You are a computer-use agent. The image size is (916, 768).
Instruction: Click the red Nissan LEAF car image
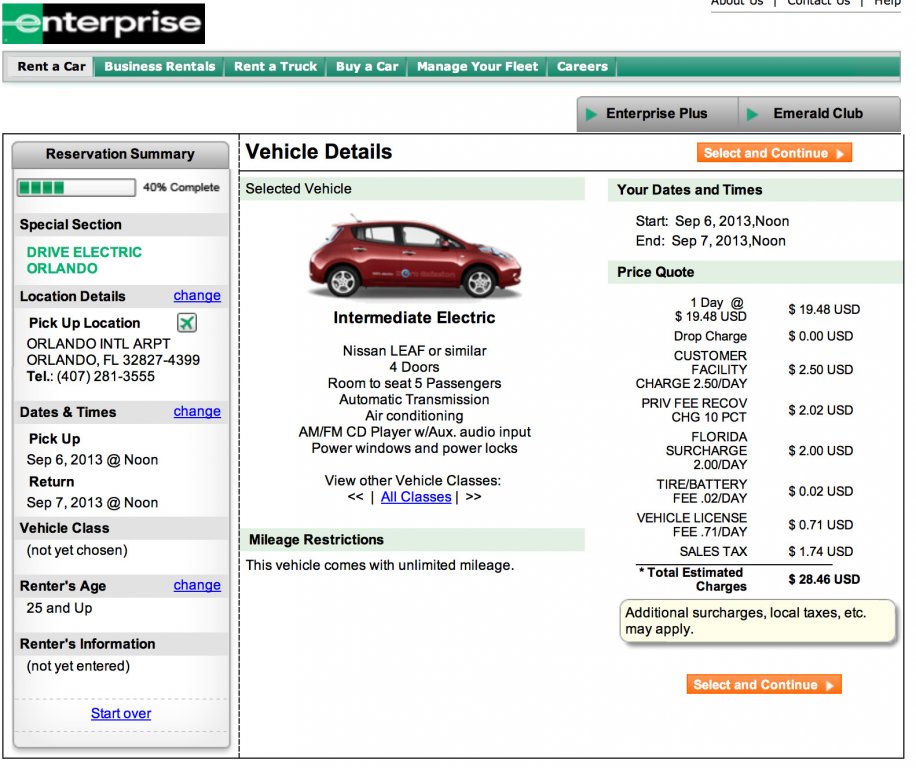413,258
